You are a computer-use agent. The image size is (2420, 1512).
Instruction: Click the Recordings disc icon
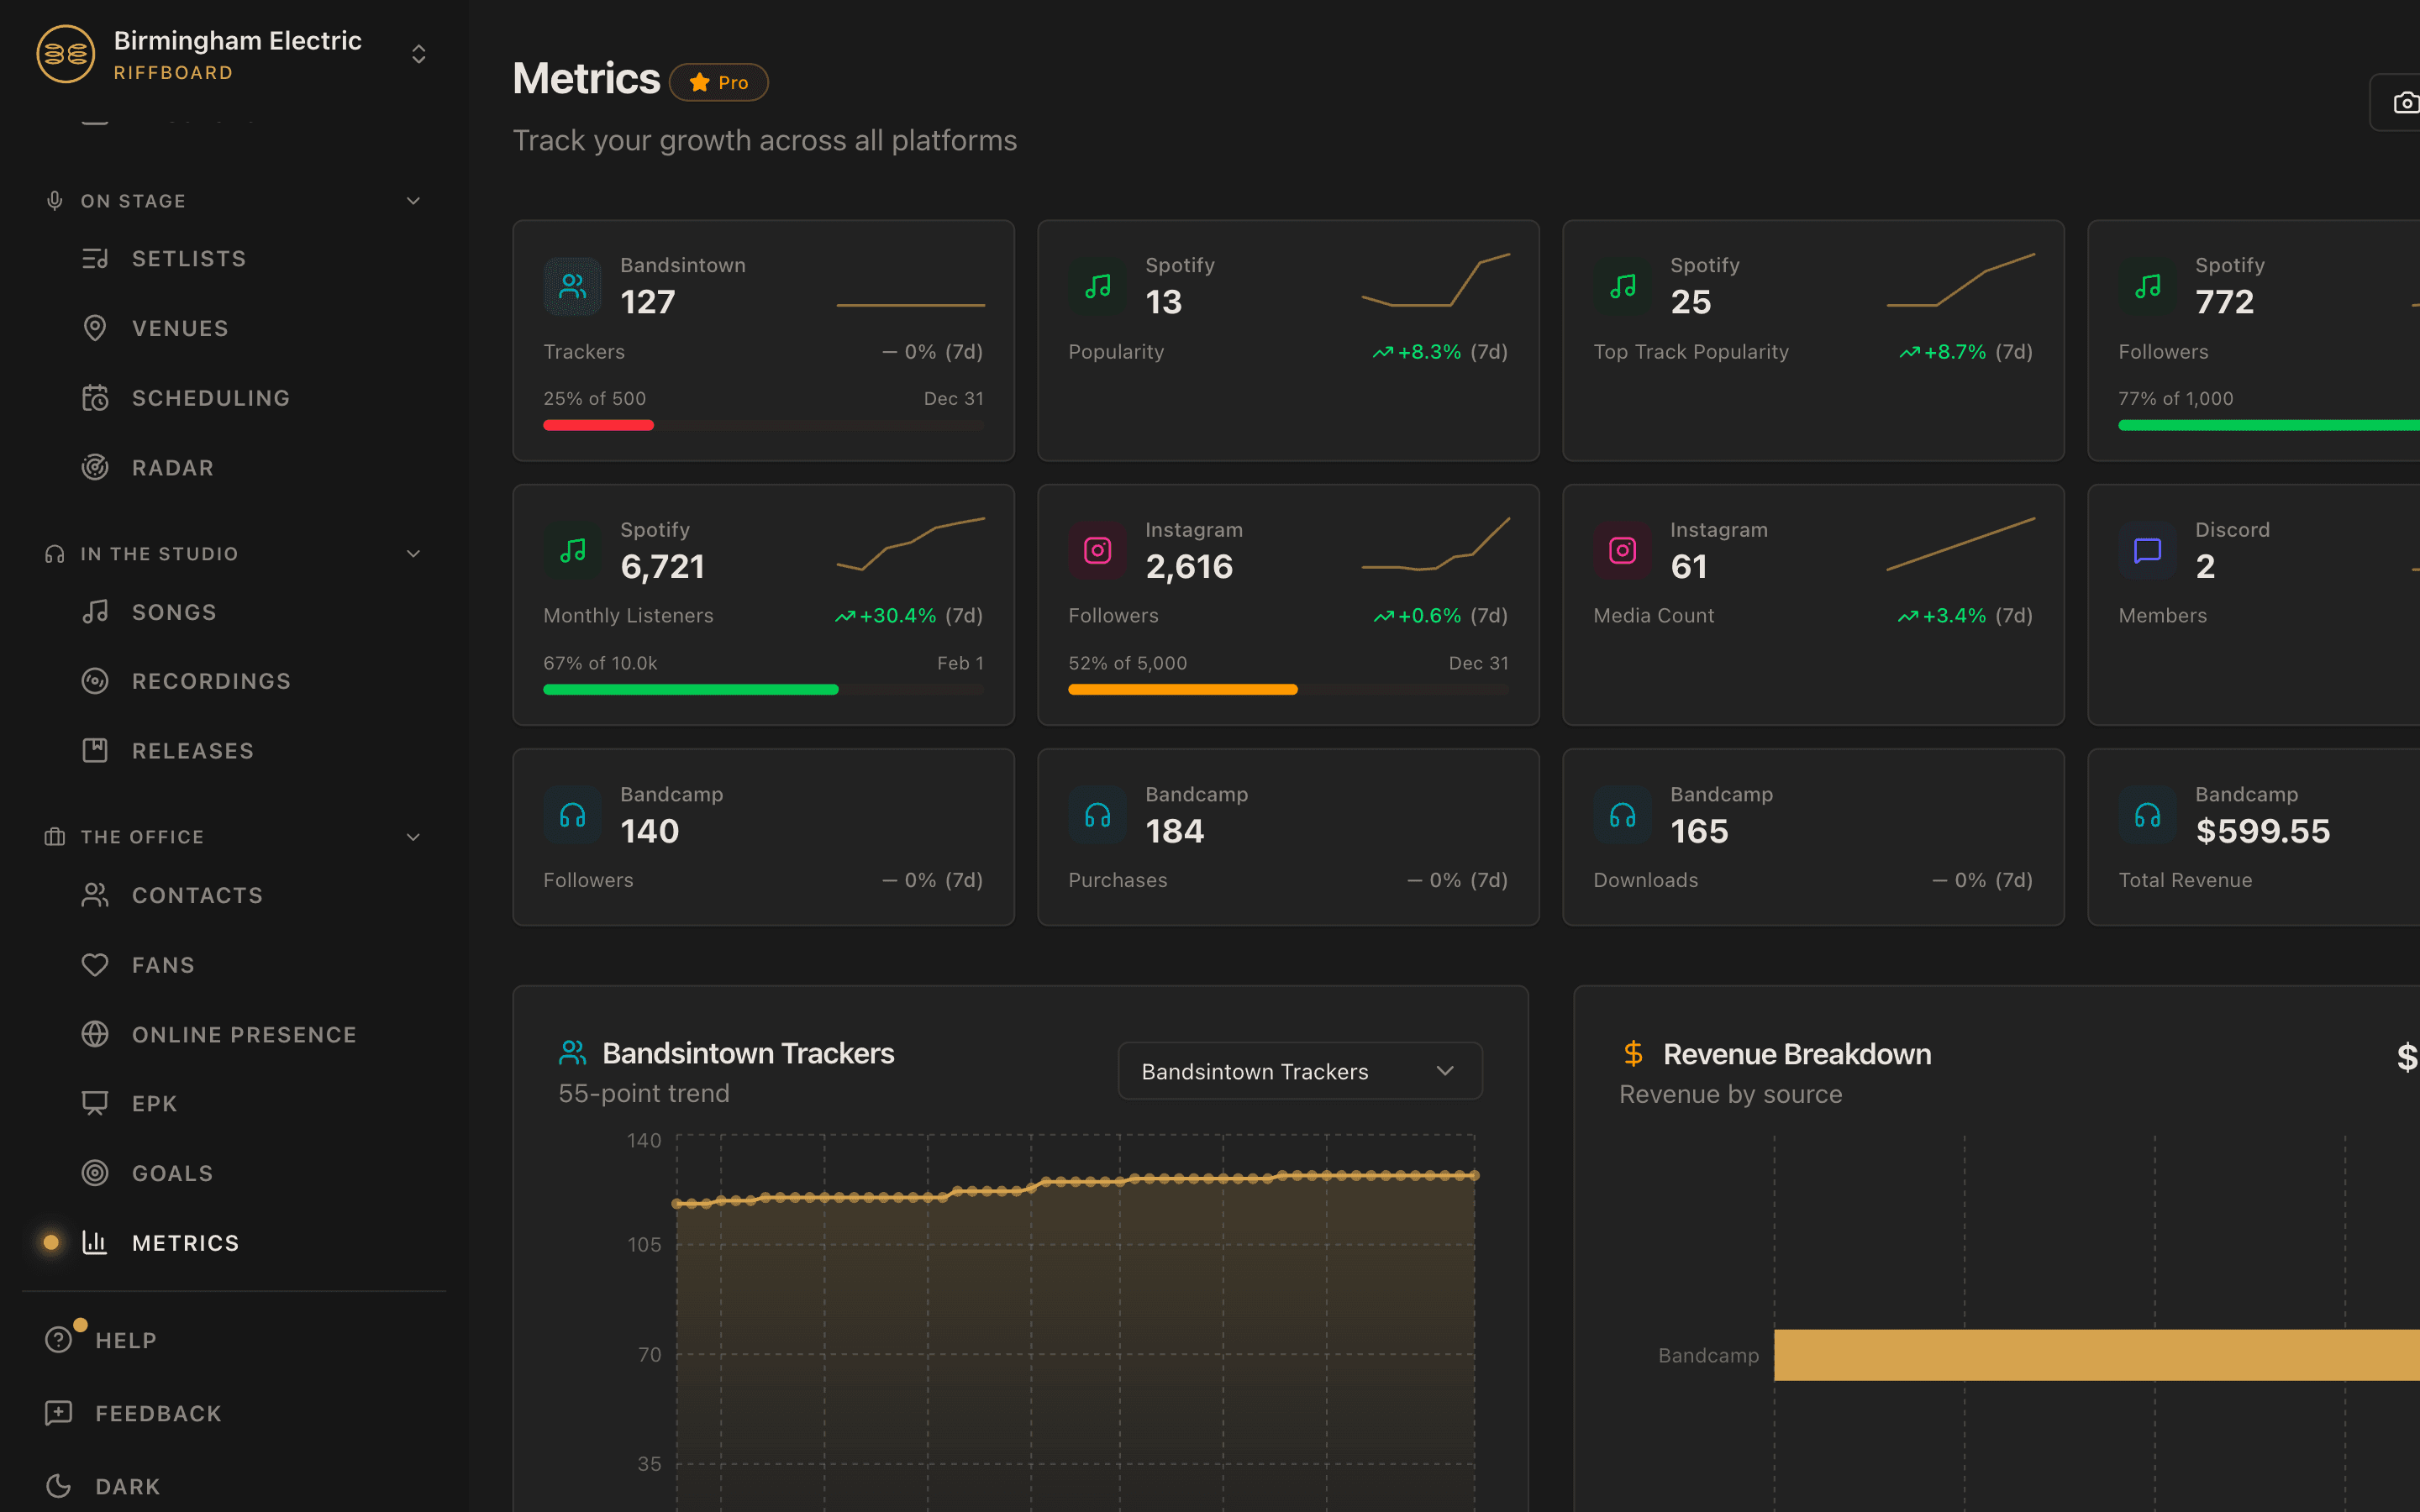click(95, 681)
